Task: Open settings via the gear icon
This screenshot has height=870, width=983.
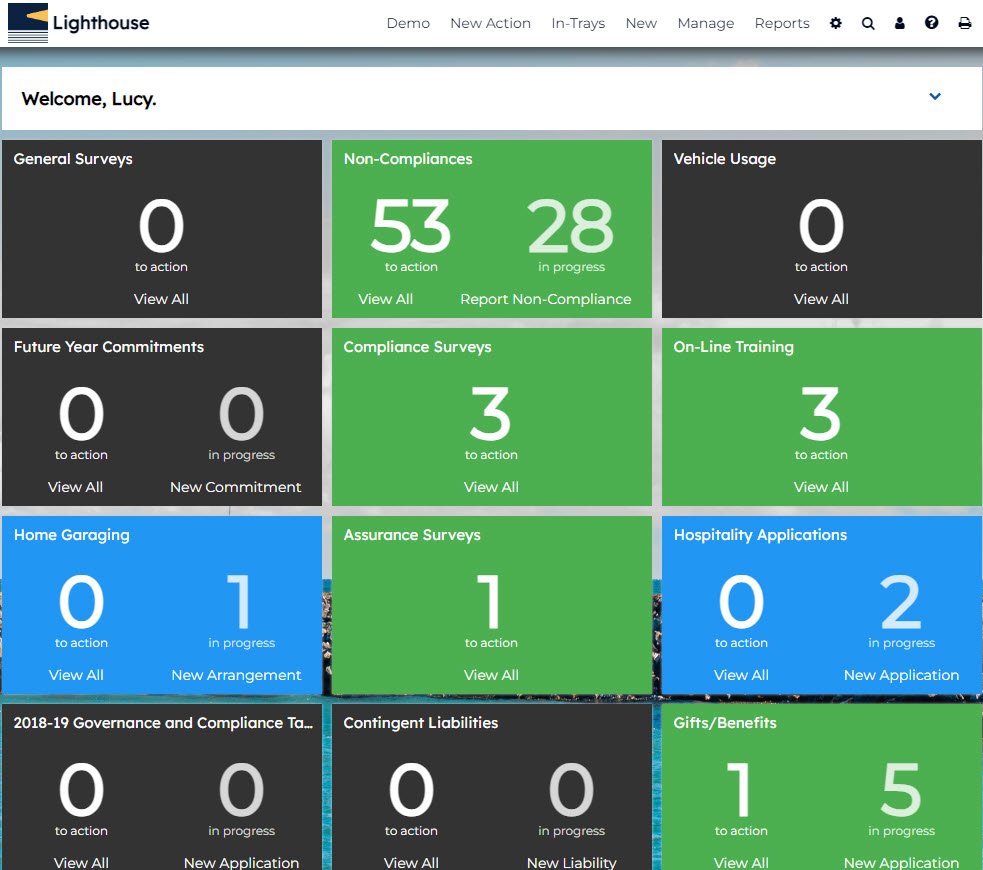Action: click(x=836, y=23)
